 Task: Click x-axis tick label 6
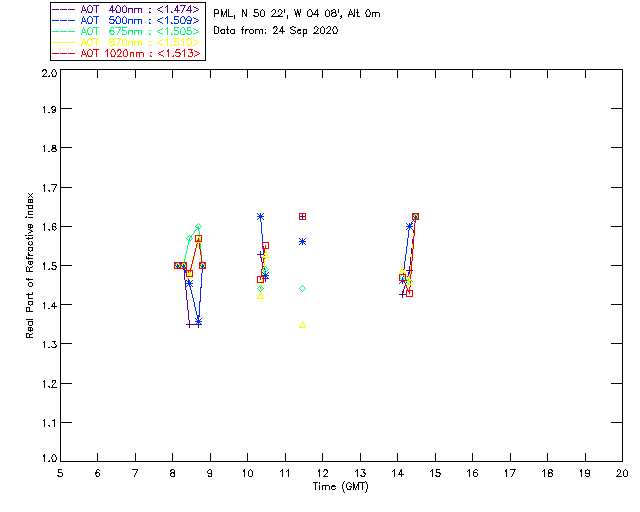(x=98, y=474)
